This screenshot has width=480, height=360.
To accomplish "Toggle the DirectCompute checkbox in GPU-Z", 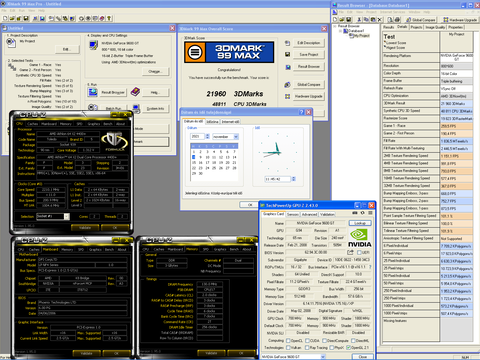I will point(325,341).
